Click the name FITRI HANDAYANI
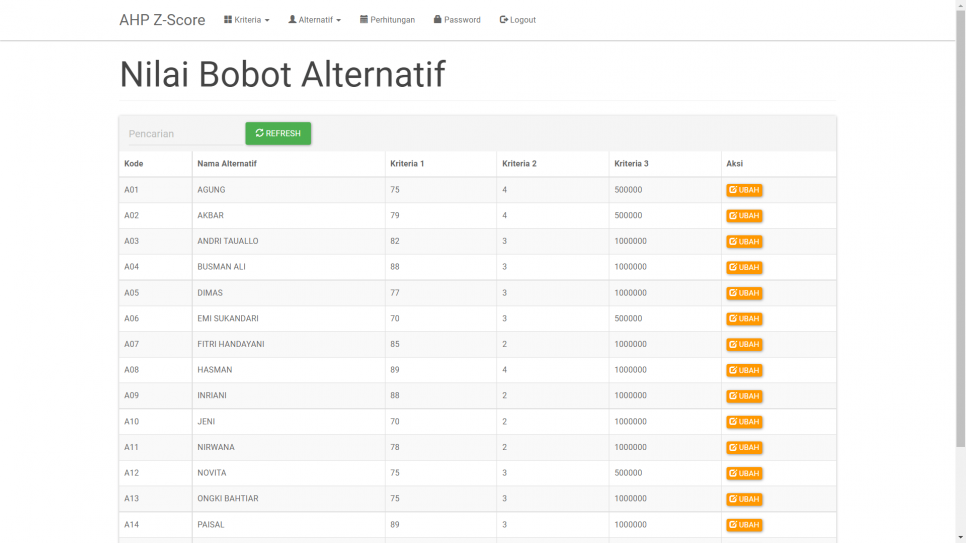 [x=230, y=344]
